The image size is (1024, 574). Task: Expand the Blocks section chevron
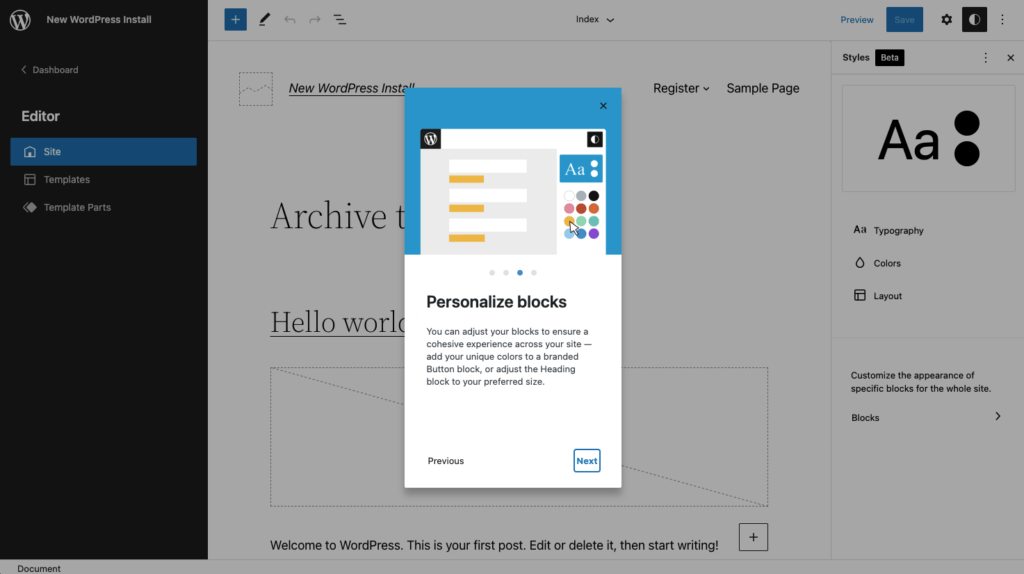pos(997,417)
